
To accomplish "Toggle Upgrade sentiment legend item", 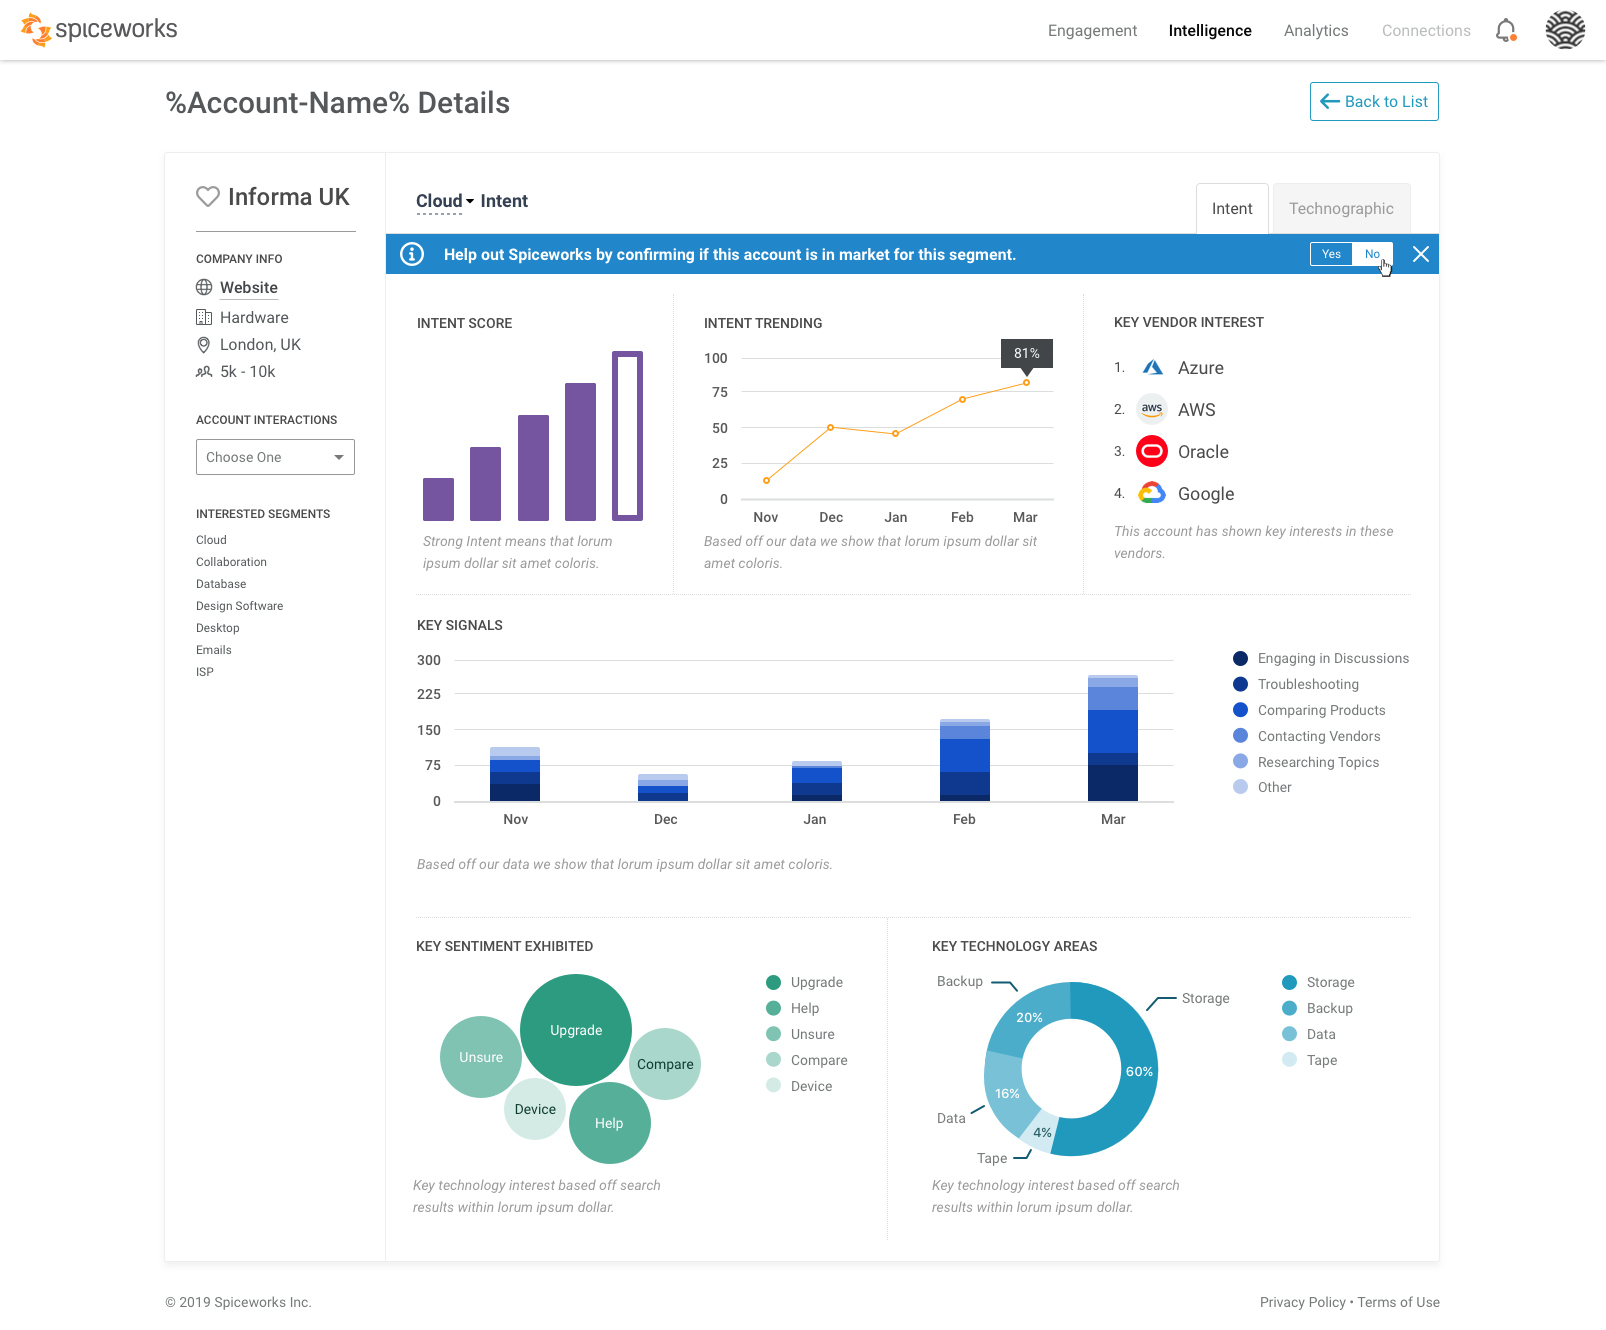I will click(x=804, y=982).
